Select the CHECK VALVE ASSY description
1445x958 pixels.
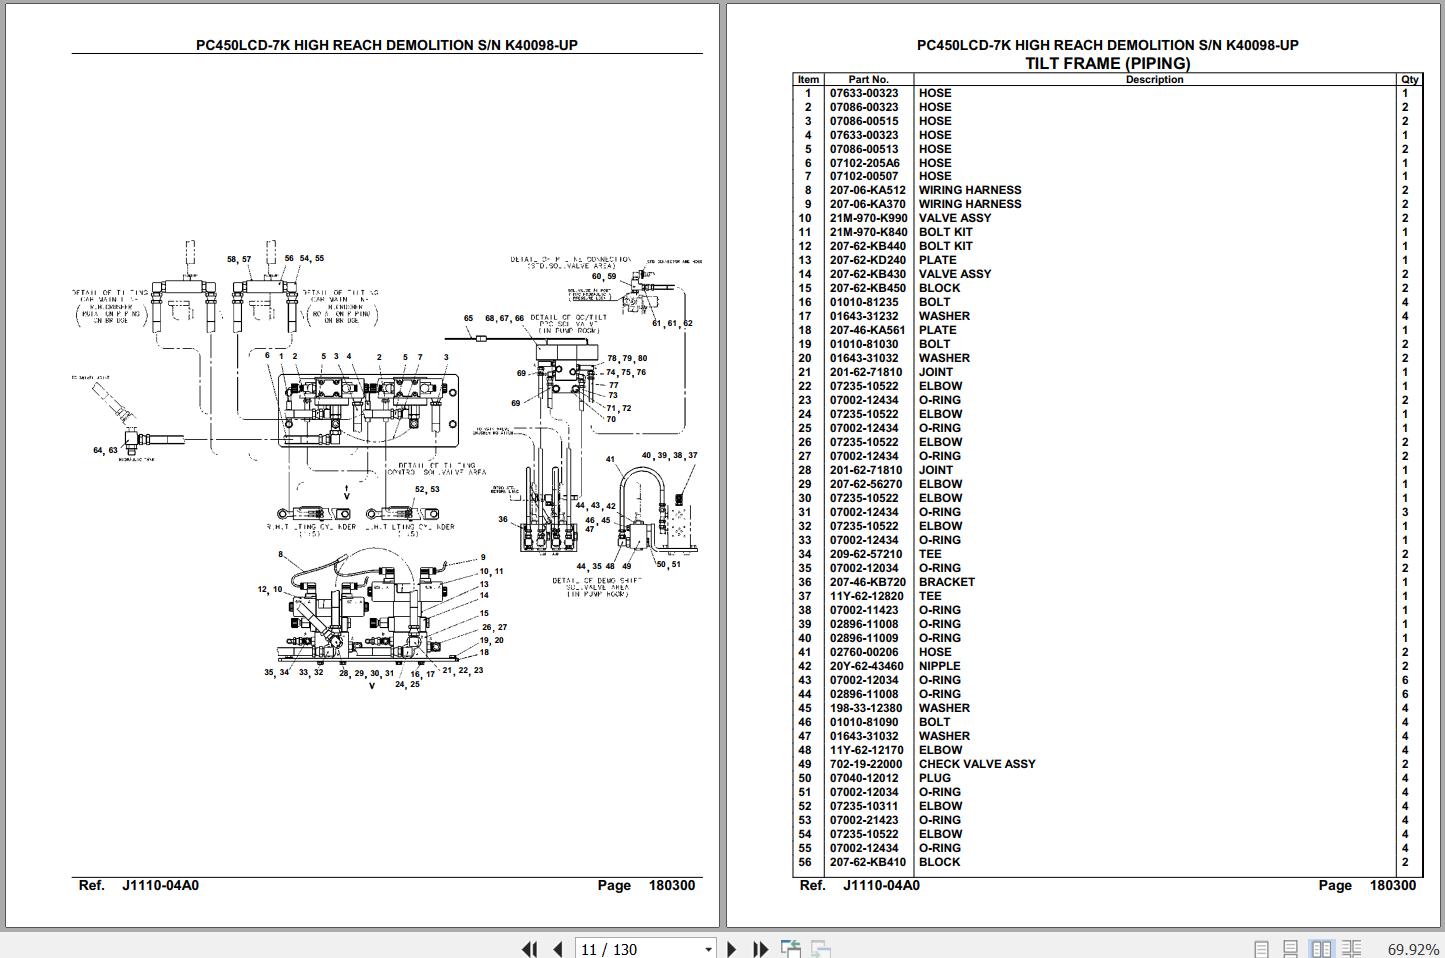coord(977,764)
